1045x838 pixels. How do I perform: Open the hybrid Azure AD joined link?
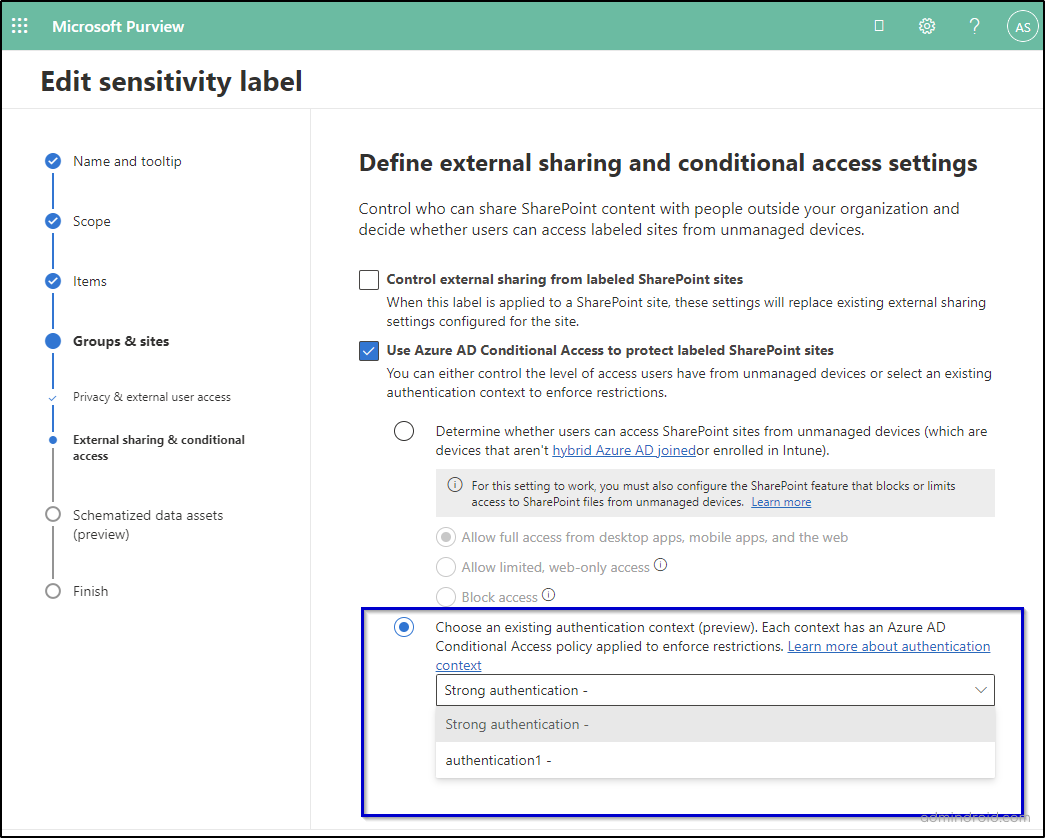[624, 450]
